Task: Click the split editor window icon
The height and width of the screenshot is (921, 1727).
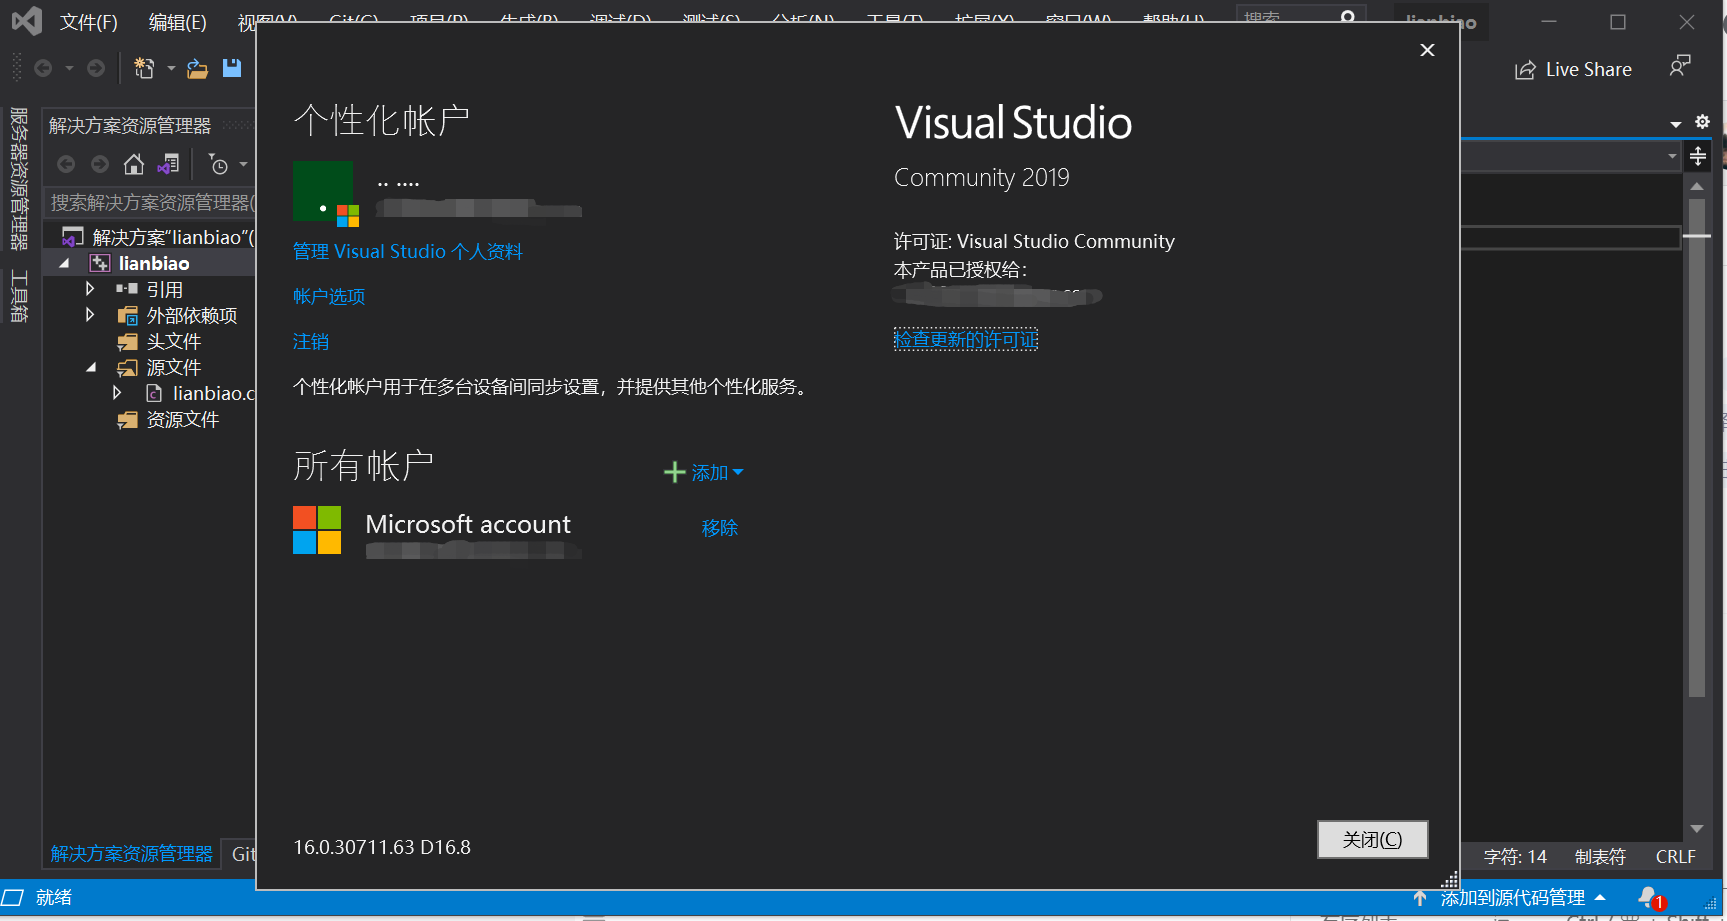Action: tap(1698, 156)
